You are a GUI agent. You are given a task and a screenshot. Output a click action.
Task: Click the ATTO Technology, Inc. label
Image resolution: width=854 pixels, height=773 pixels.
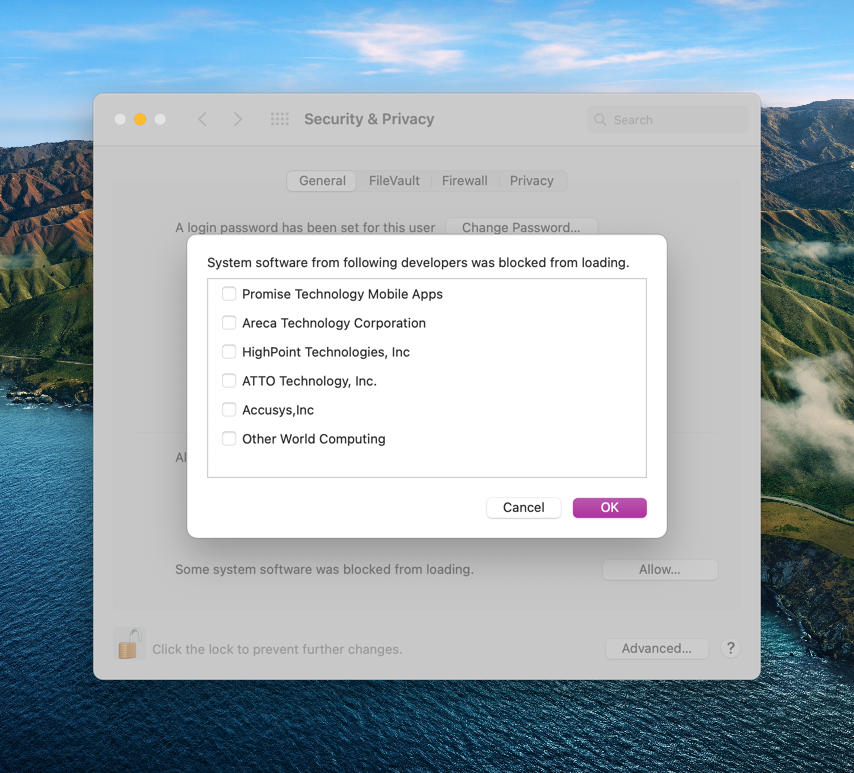tap(309, 381)
